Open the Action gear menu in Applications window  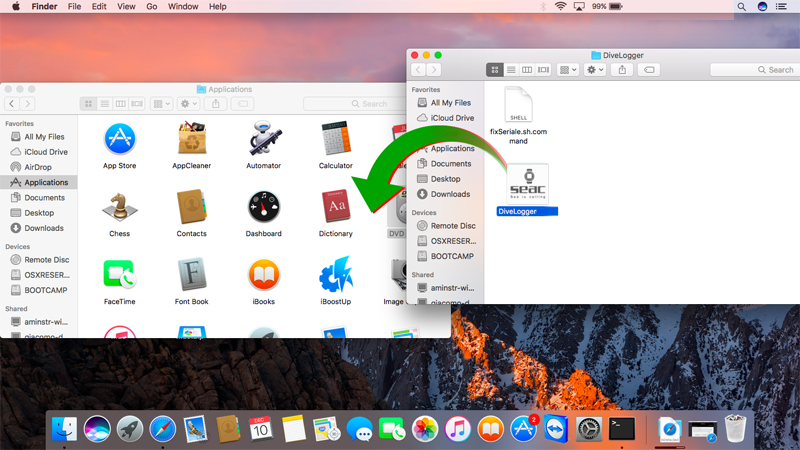[x=189, y=104]
